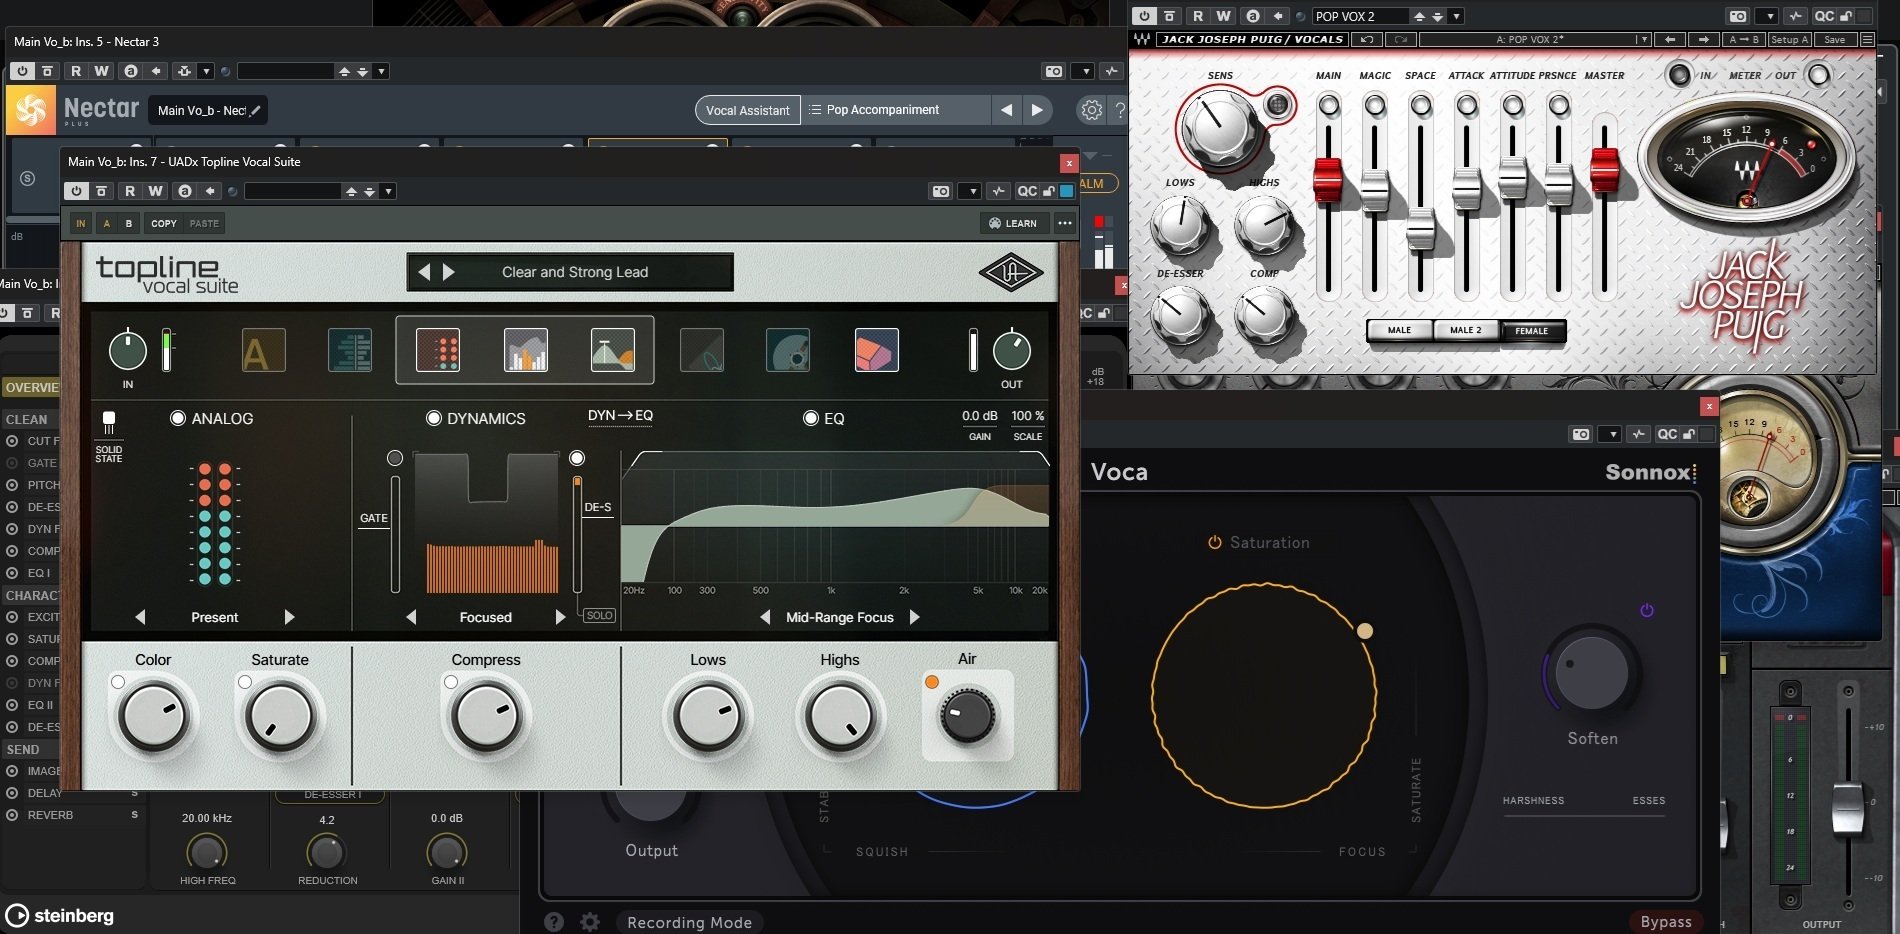Viewport: 1900px width, 934px height.
Task: Open the Topline three-dot options menu
Action: pos(1065,223)
